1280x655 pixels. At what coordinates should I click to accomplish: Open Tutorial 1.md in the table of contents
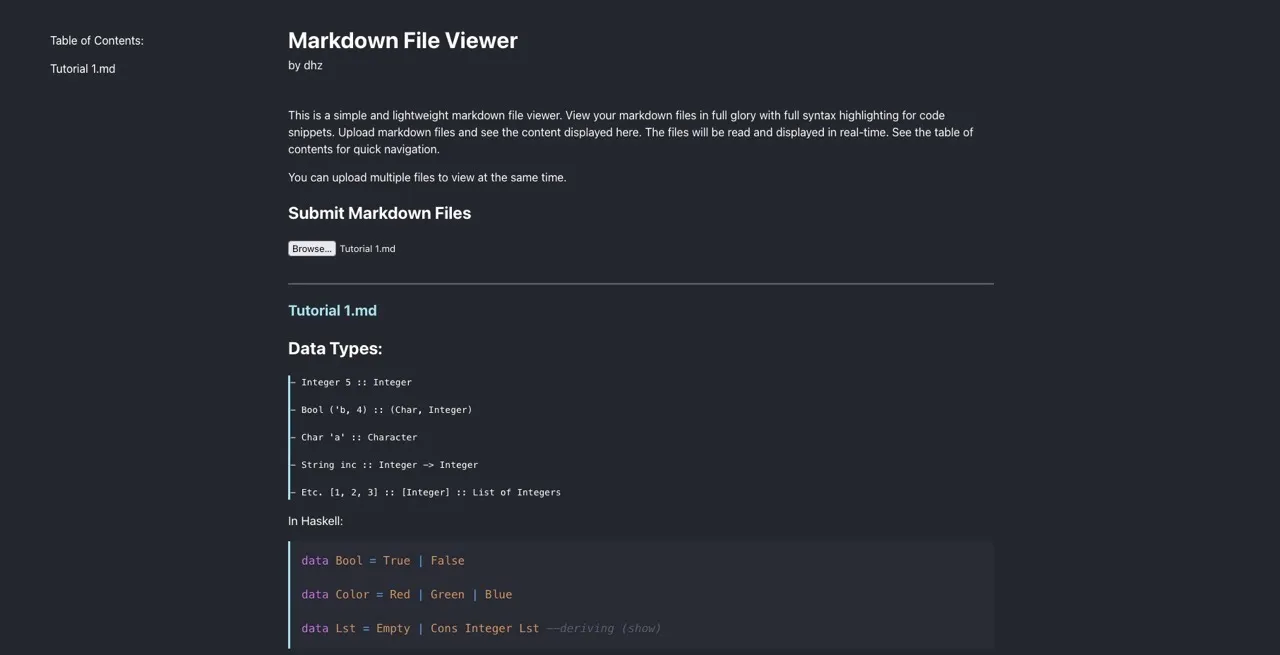[83, 69]
